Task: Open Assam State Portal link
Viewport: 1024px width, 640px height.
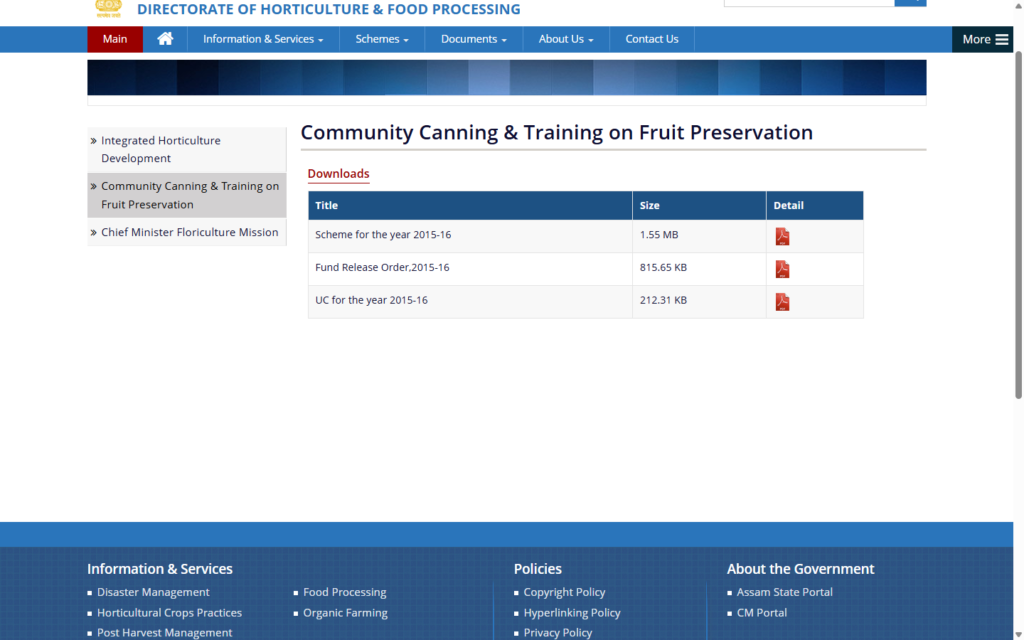Action: pos(784,592)
